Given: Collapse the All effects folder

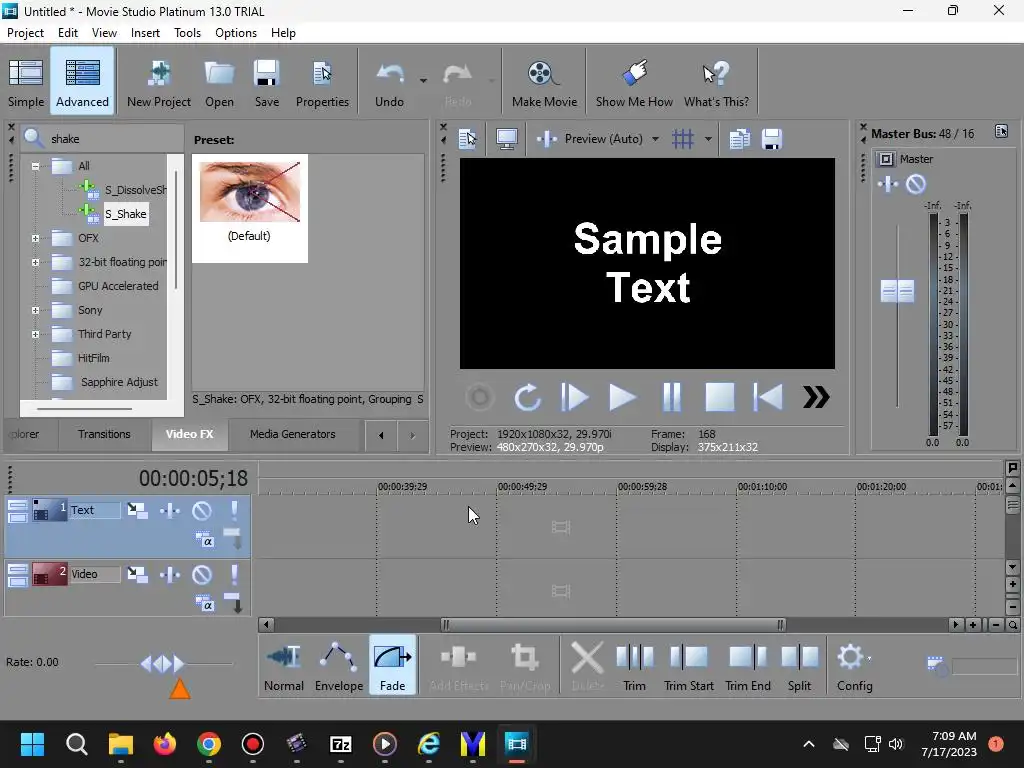Looking at the screenshot, I should tap(35, 166).
